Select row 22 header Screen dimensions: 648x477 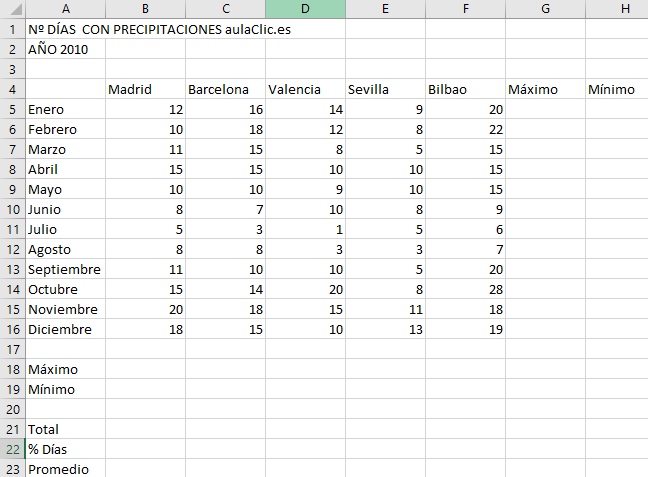(13, 449)
